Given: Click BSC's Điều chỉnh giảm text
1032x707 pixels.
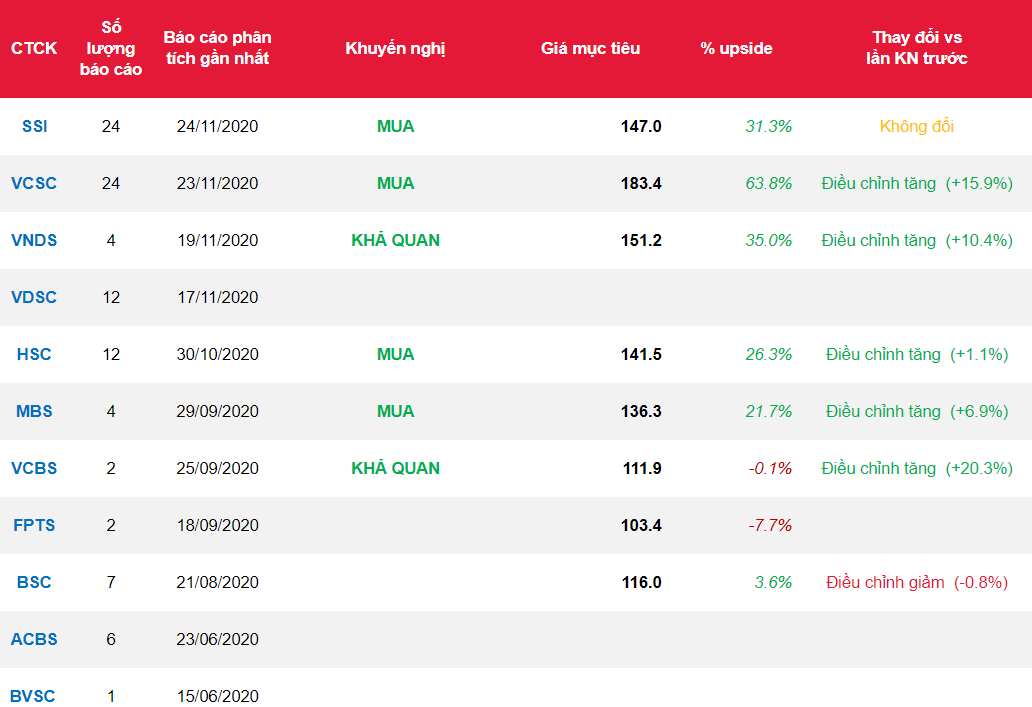Looking at the screenshot, I should (885, 582).
